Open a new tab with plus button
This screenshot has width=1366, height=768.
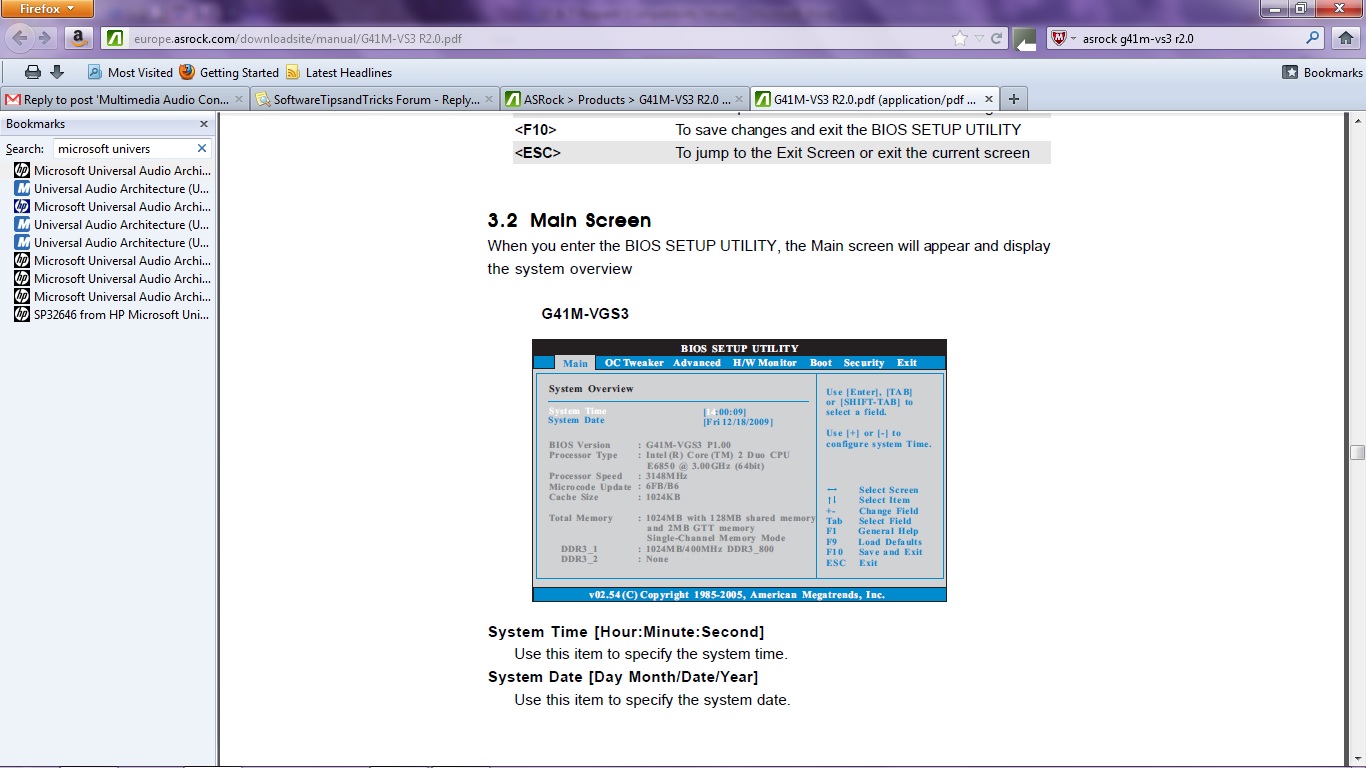(1014, 99)
